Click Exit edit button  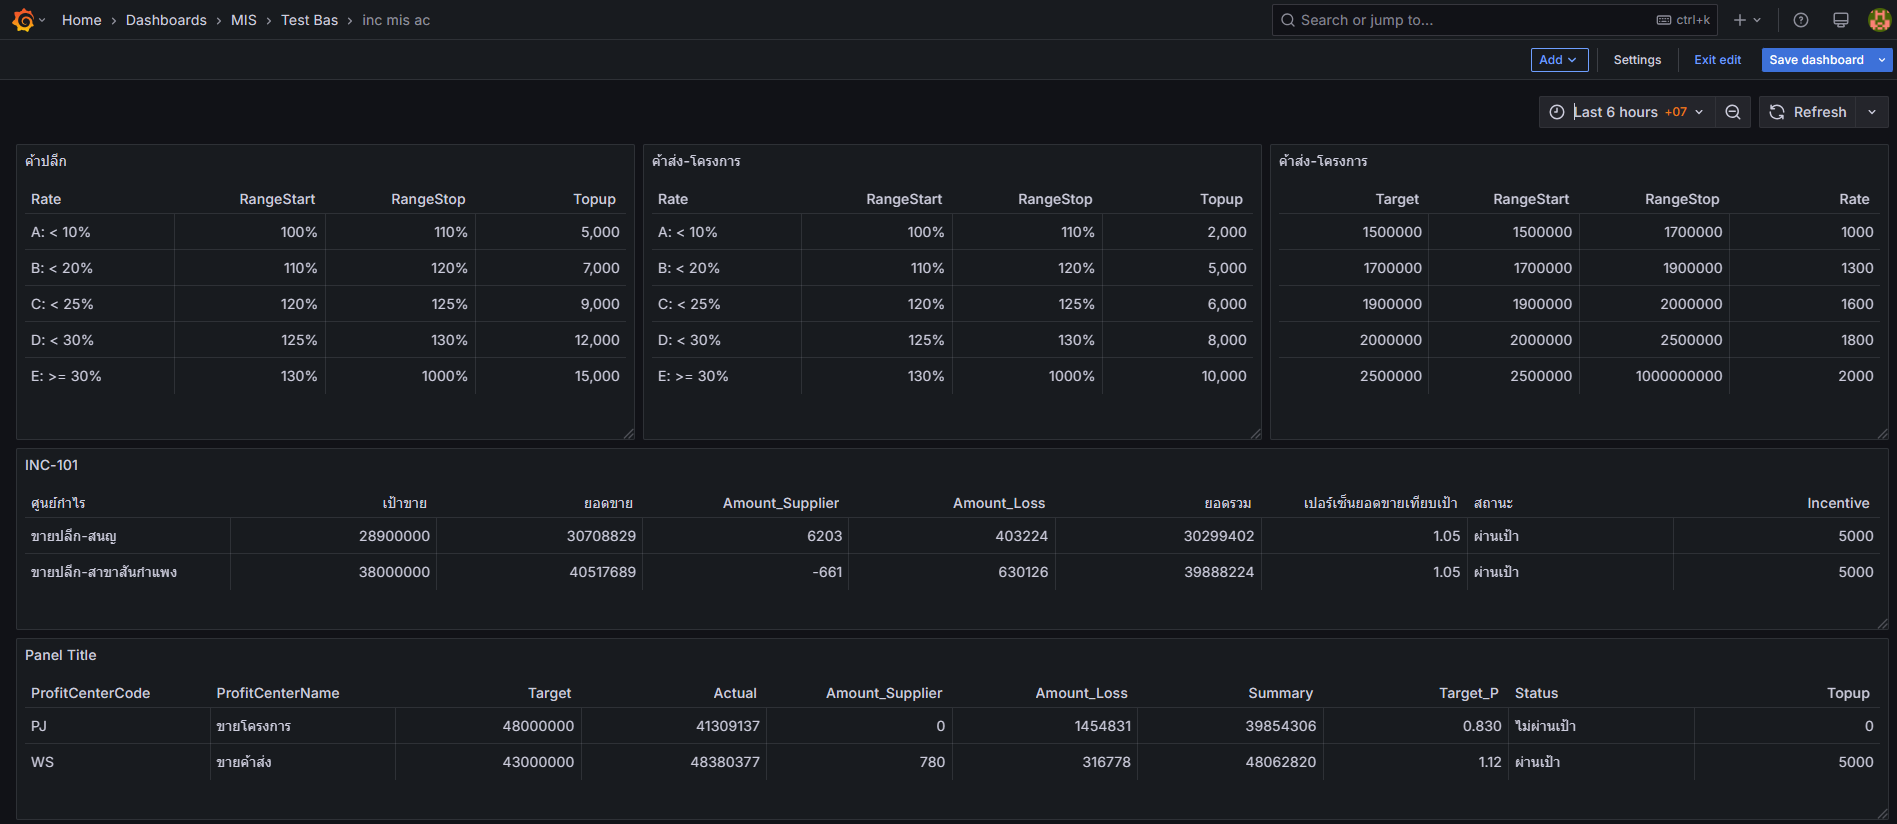(x=1717, y=60)
